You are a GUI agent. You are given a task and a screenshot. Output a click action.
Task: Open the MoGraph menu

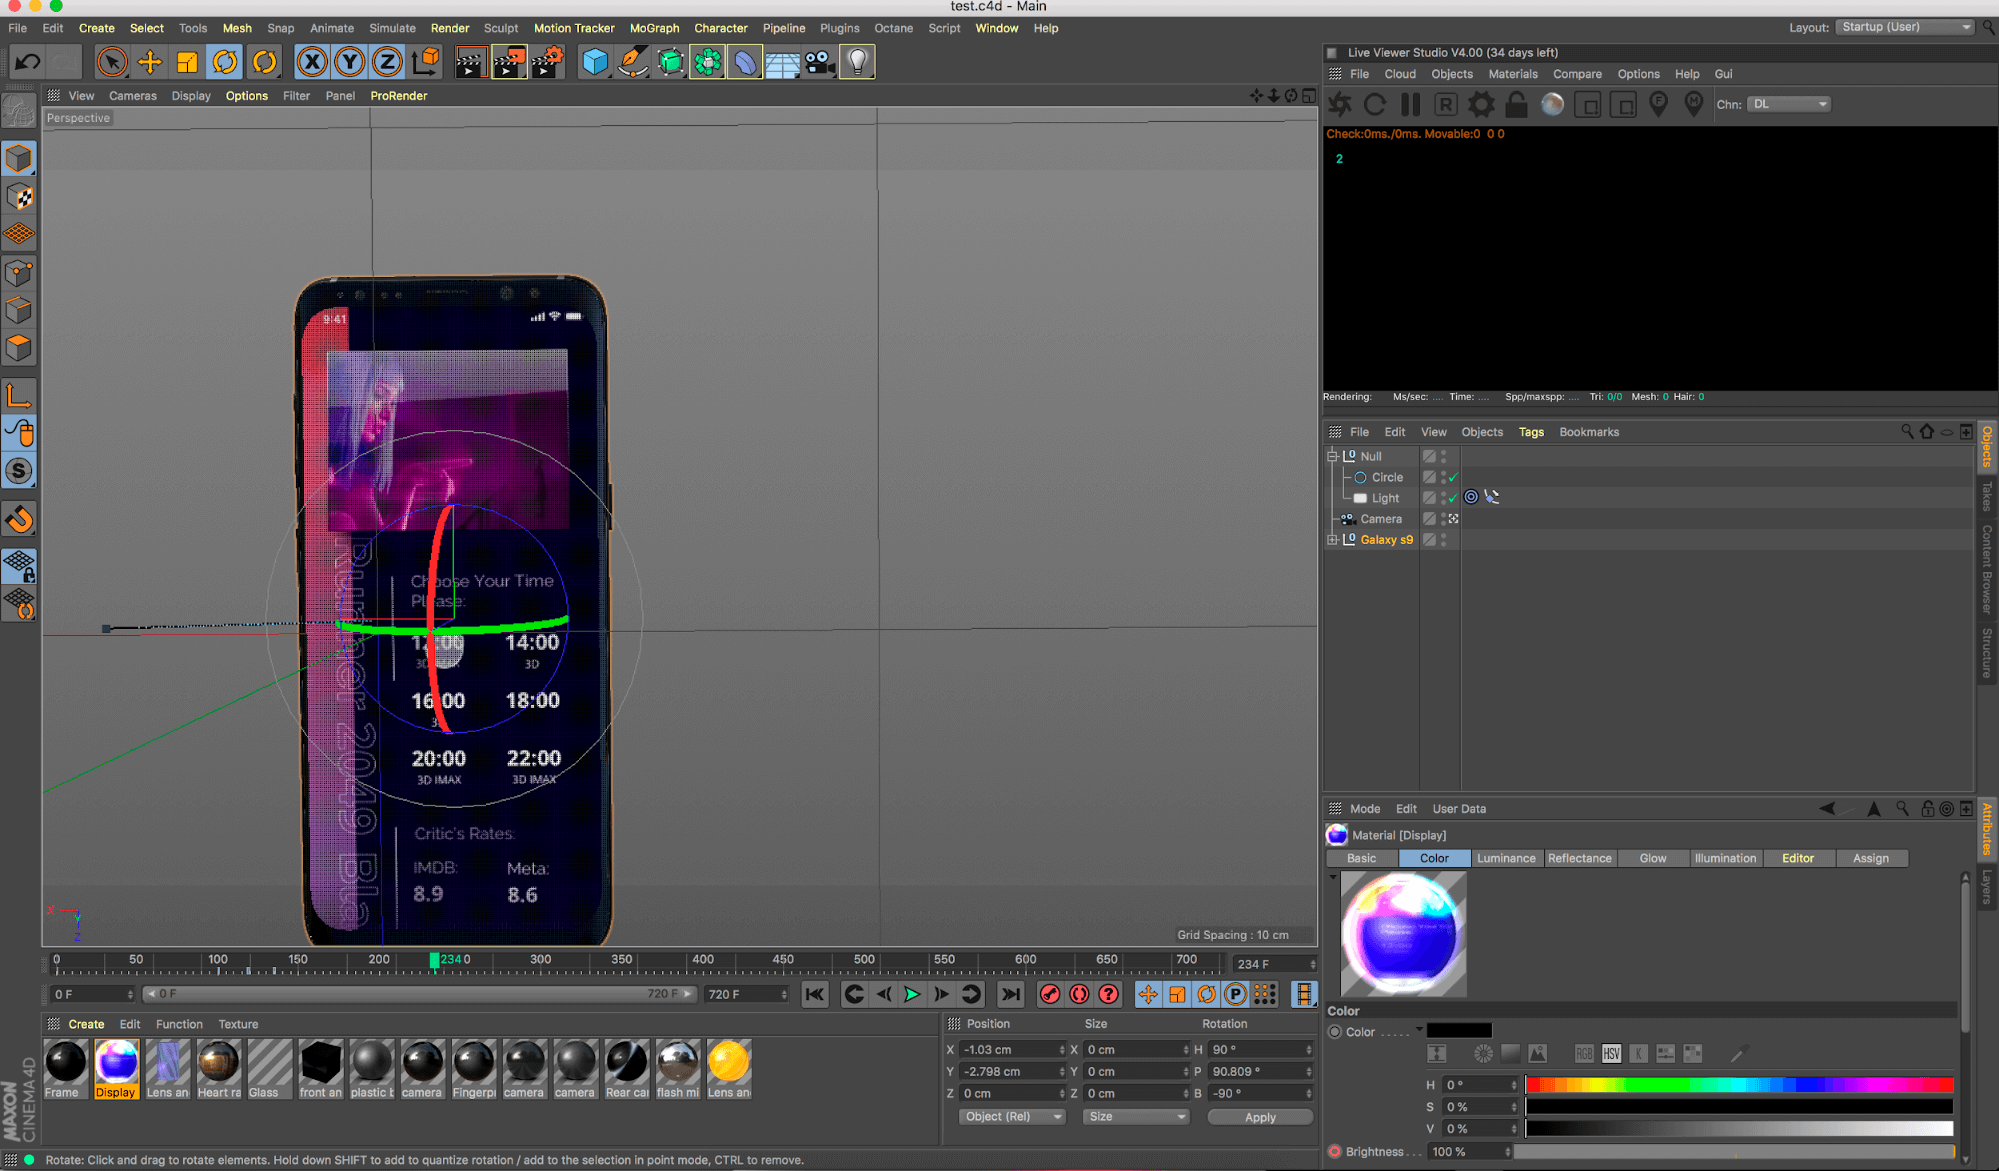[x=654, y=28]
